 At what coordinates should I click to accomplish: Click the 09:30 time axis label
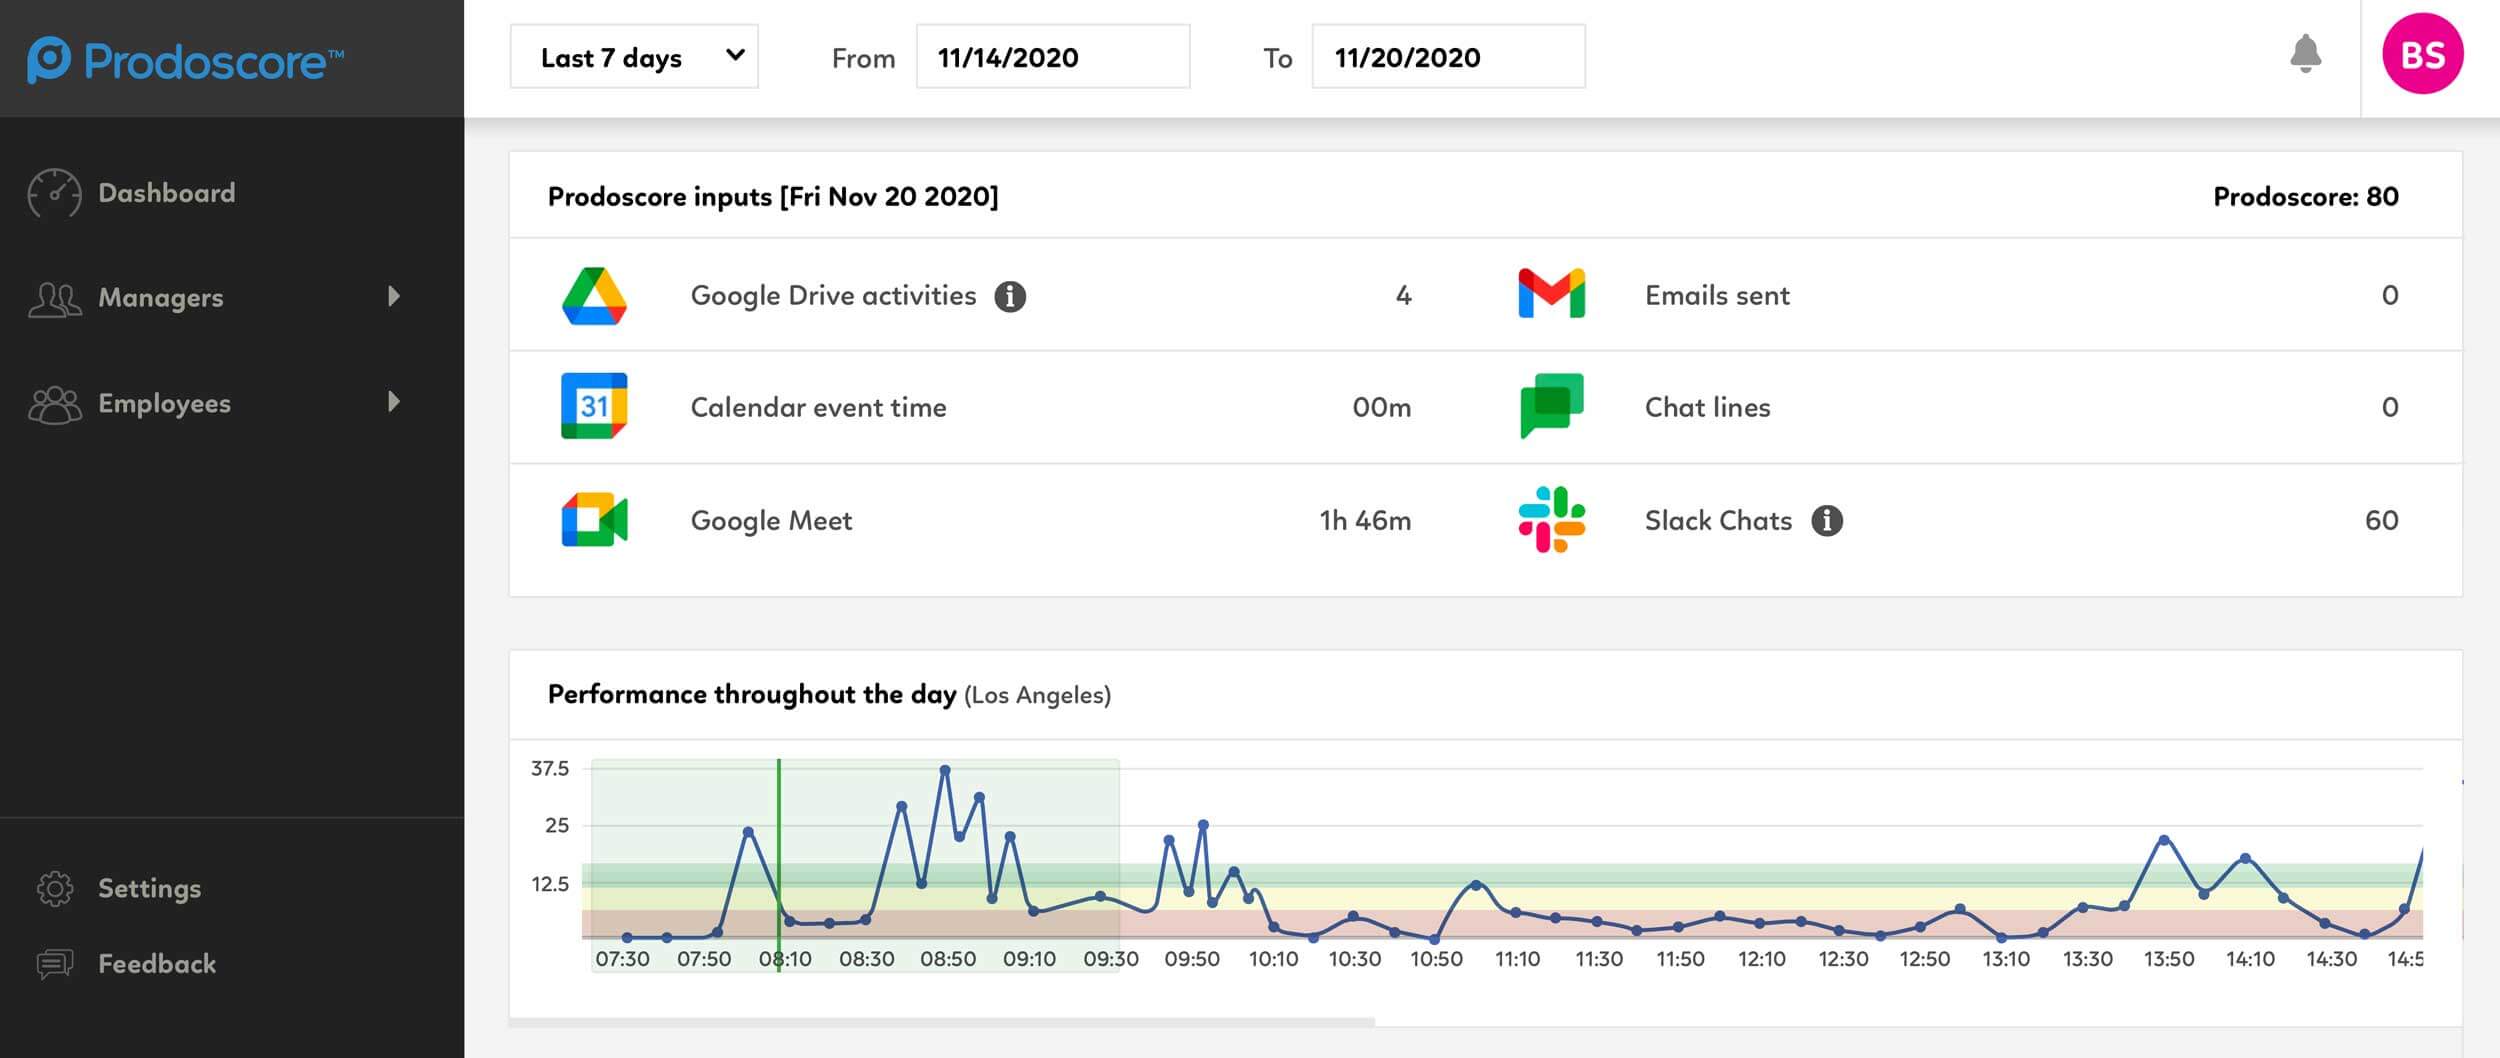pyautogui.click(x=1110, y=959)
